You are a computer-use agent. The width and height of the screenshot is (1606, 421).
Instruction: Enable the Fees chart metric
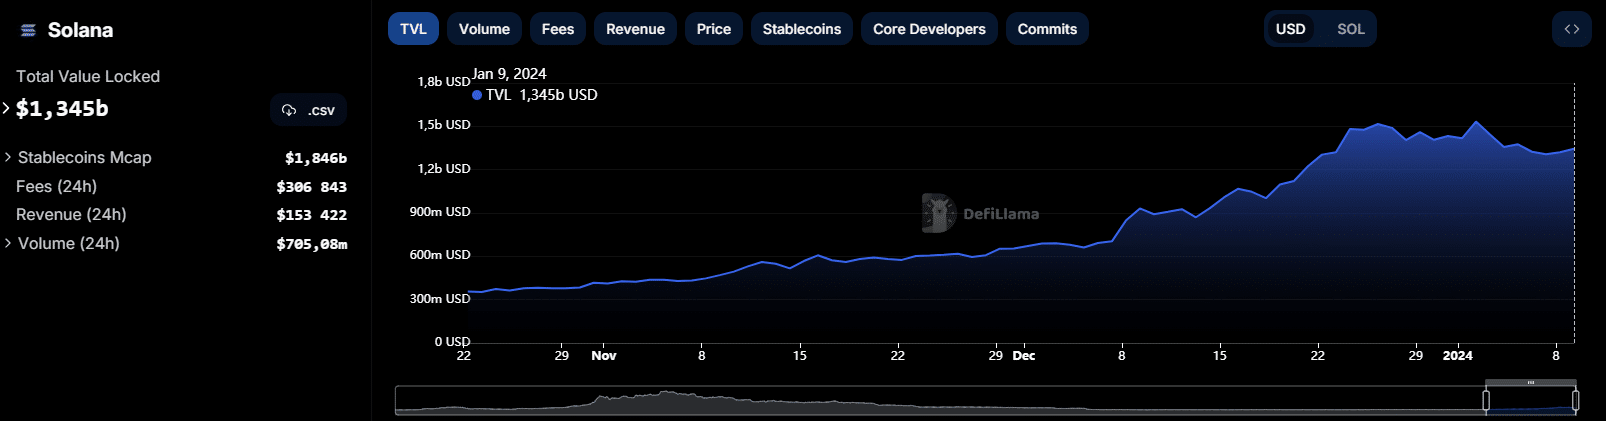coord(557,29)
